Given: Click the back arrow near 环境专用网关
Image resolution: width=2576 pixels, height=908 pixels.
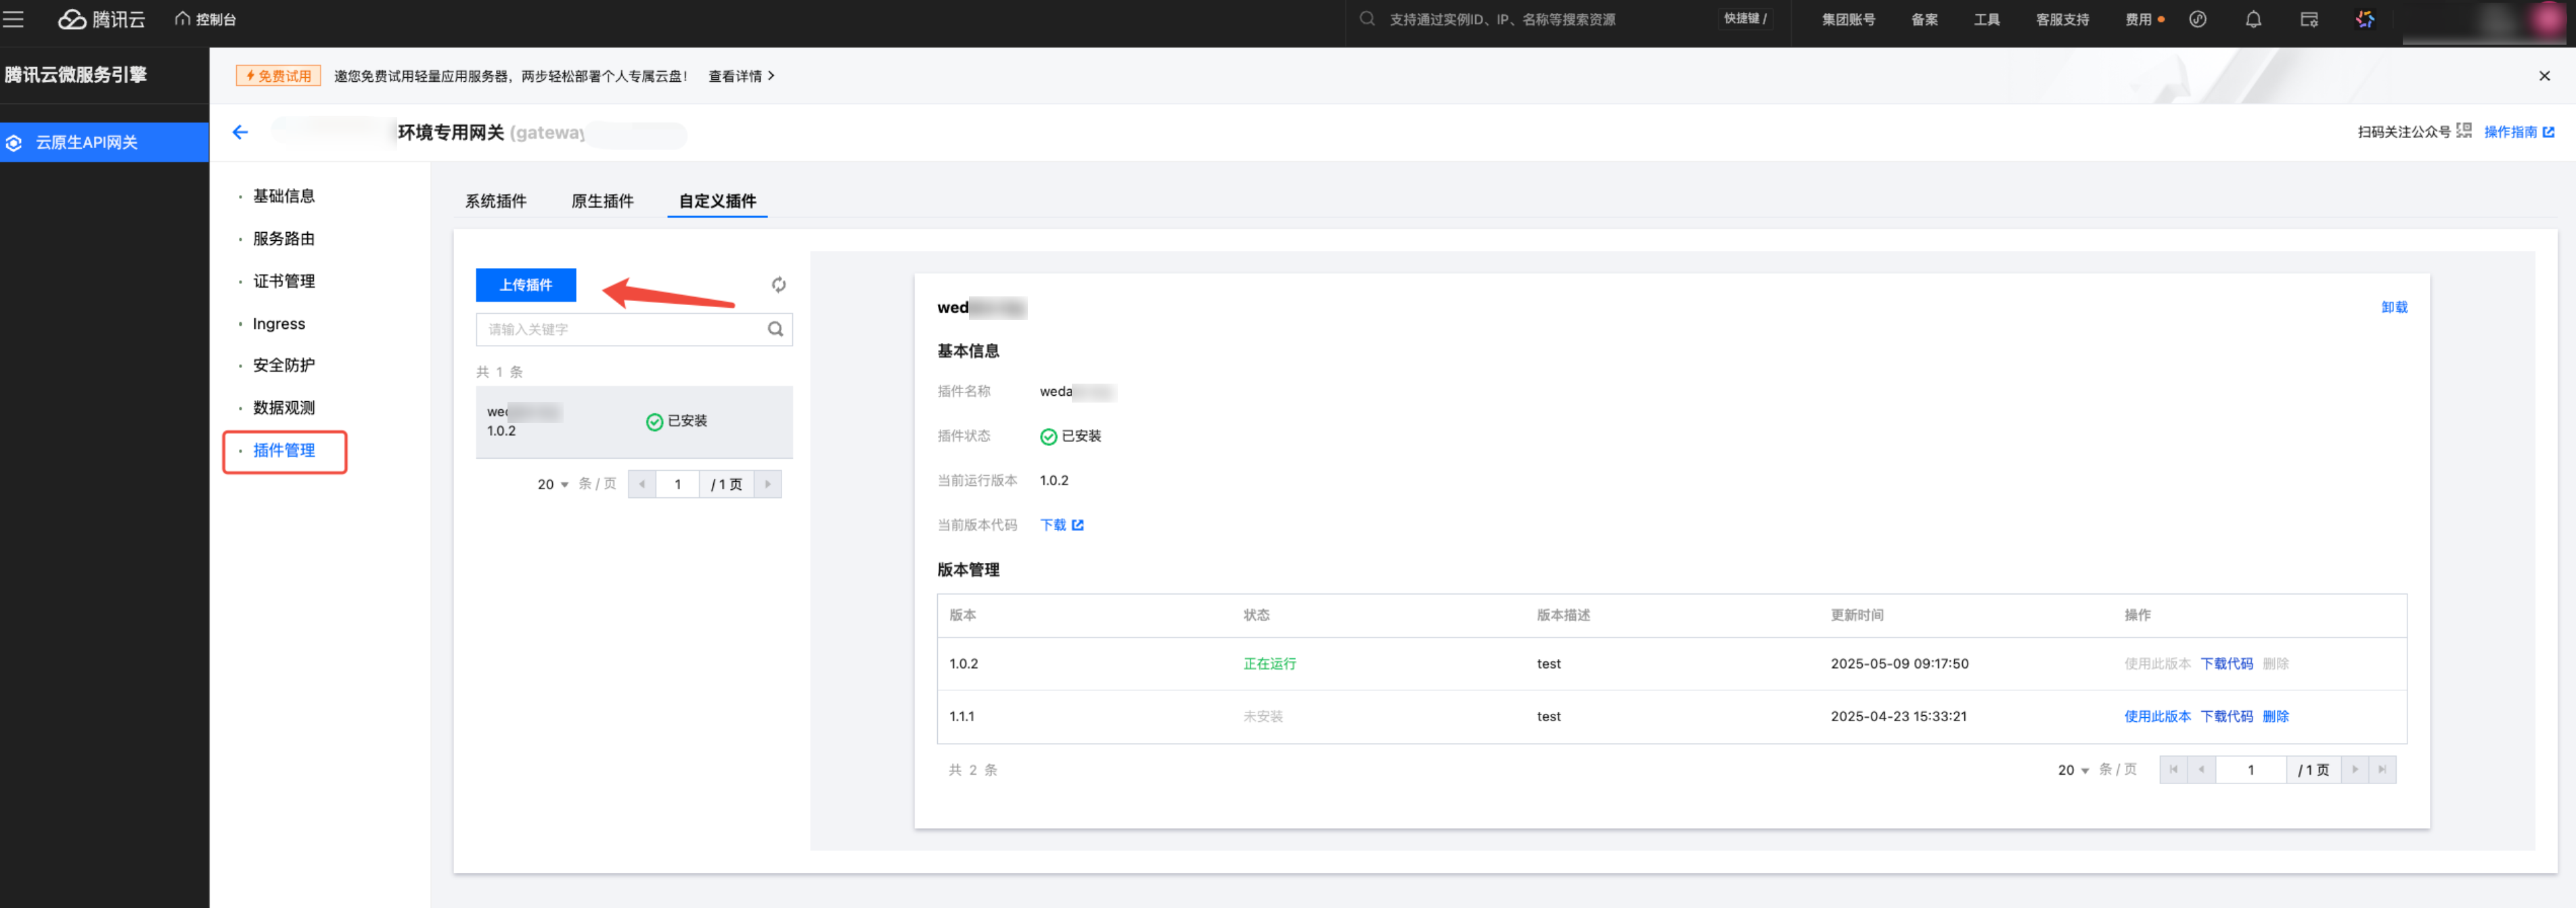Looking at the screenshot, I should coord(240,132).
